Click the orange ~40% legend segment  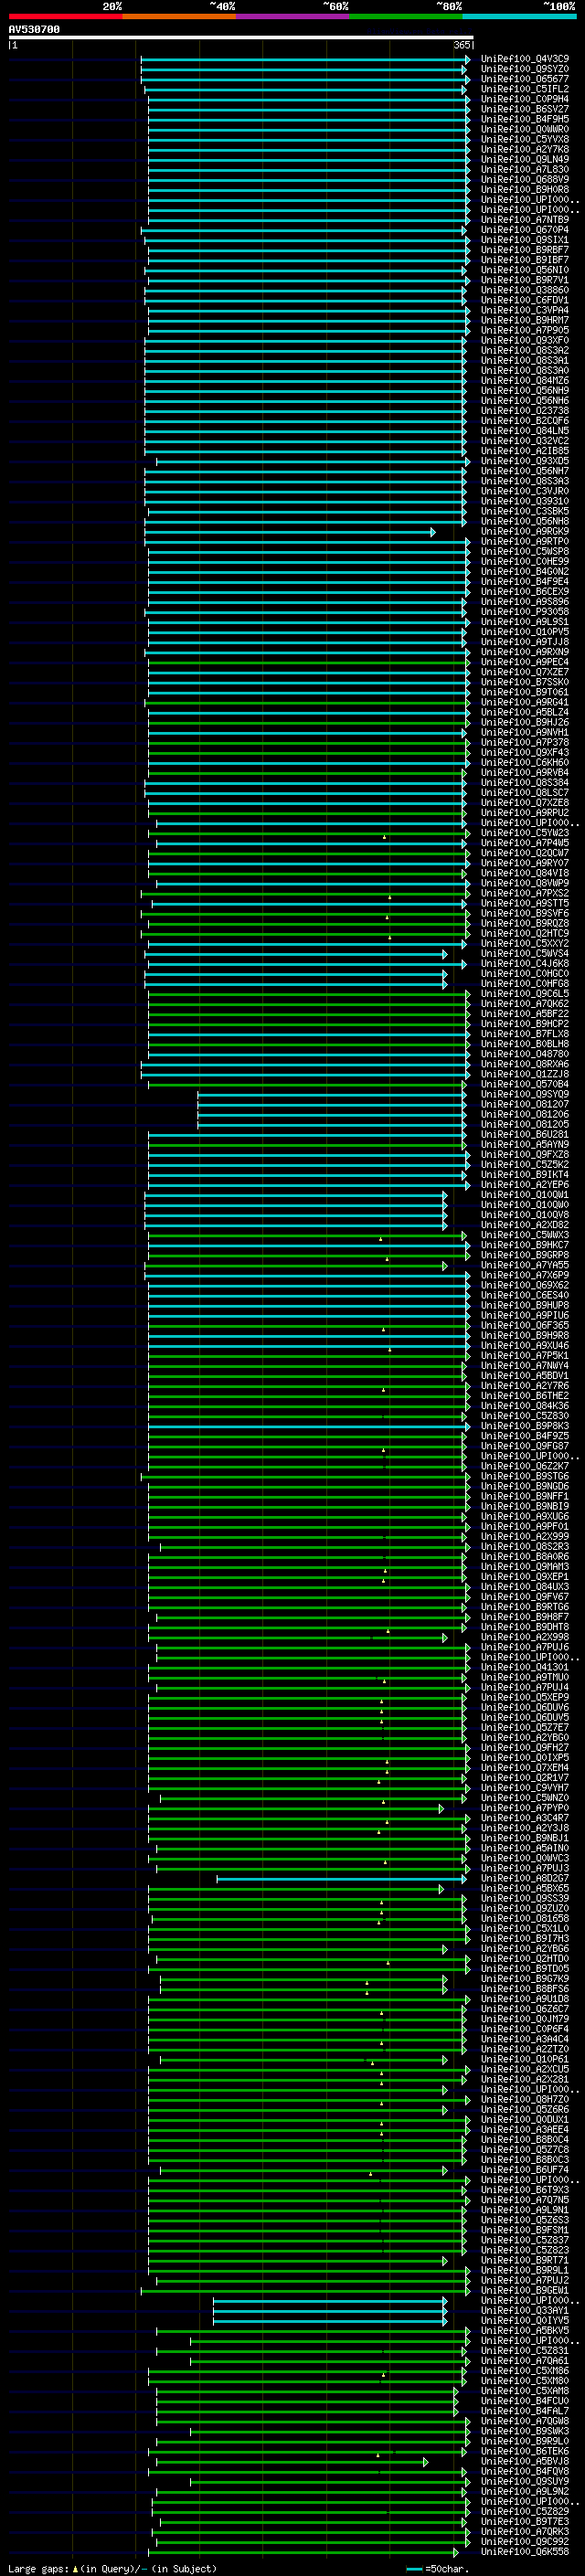click(x=179, y=16)
